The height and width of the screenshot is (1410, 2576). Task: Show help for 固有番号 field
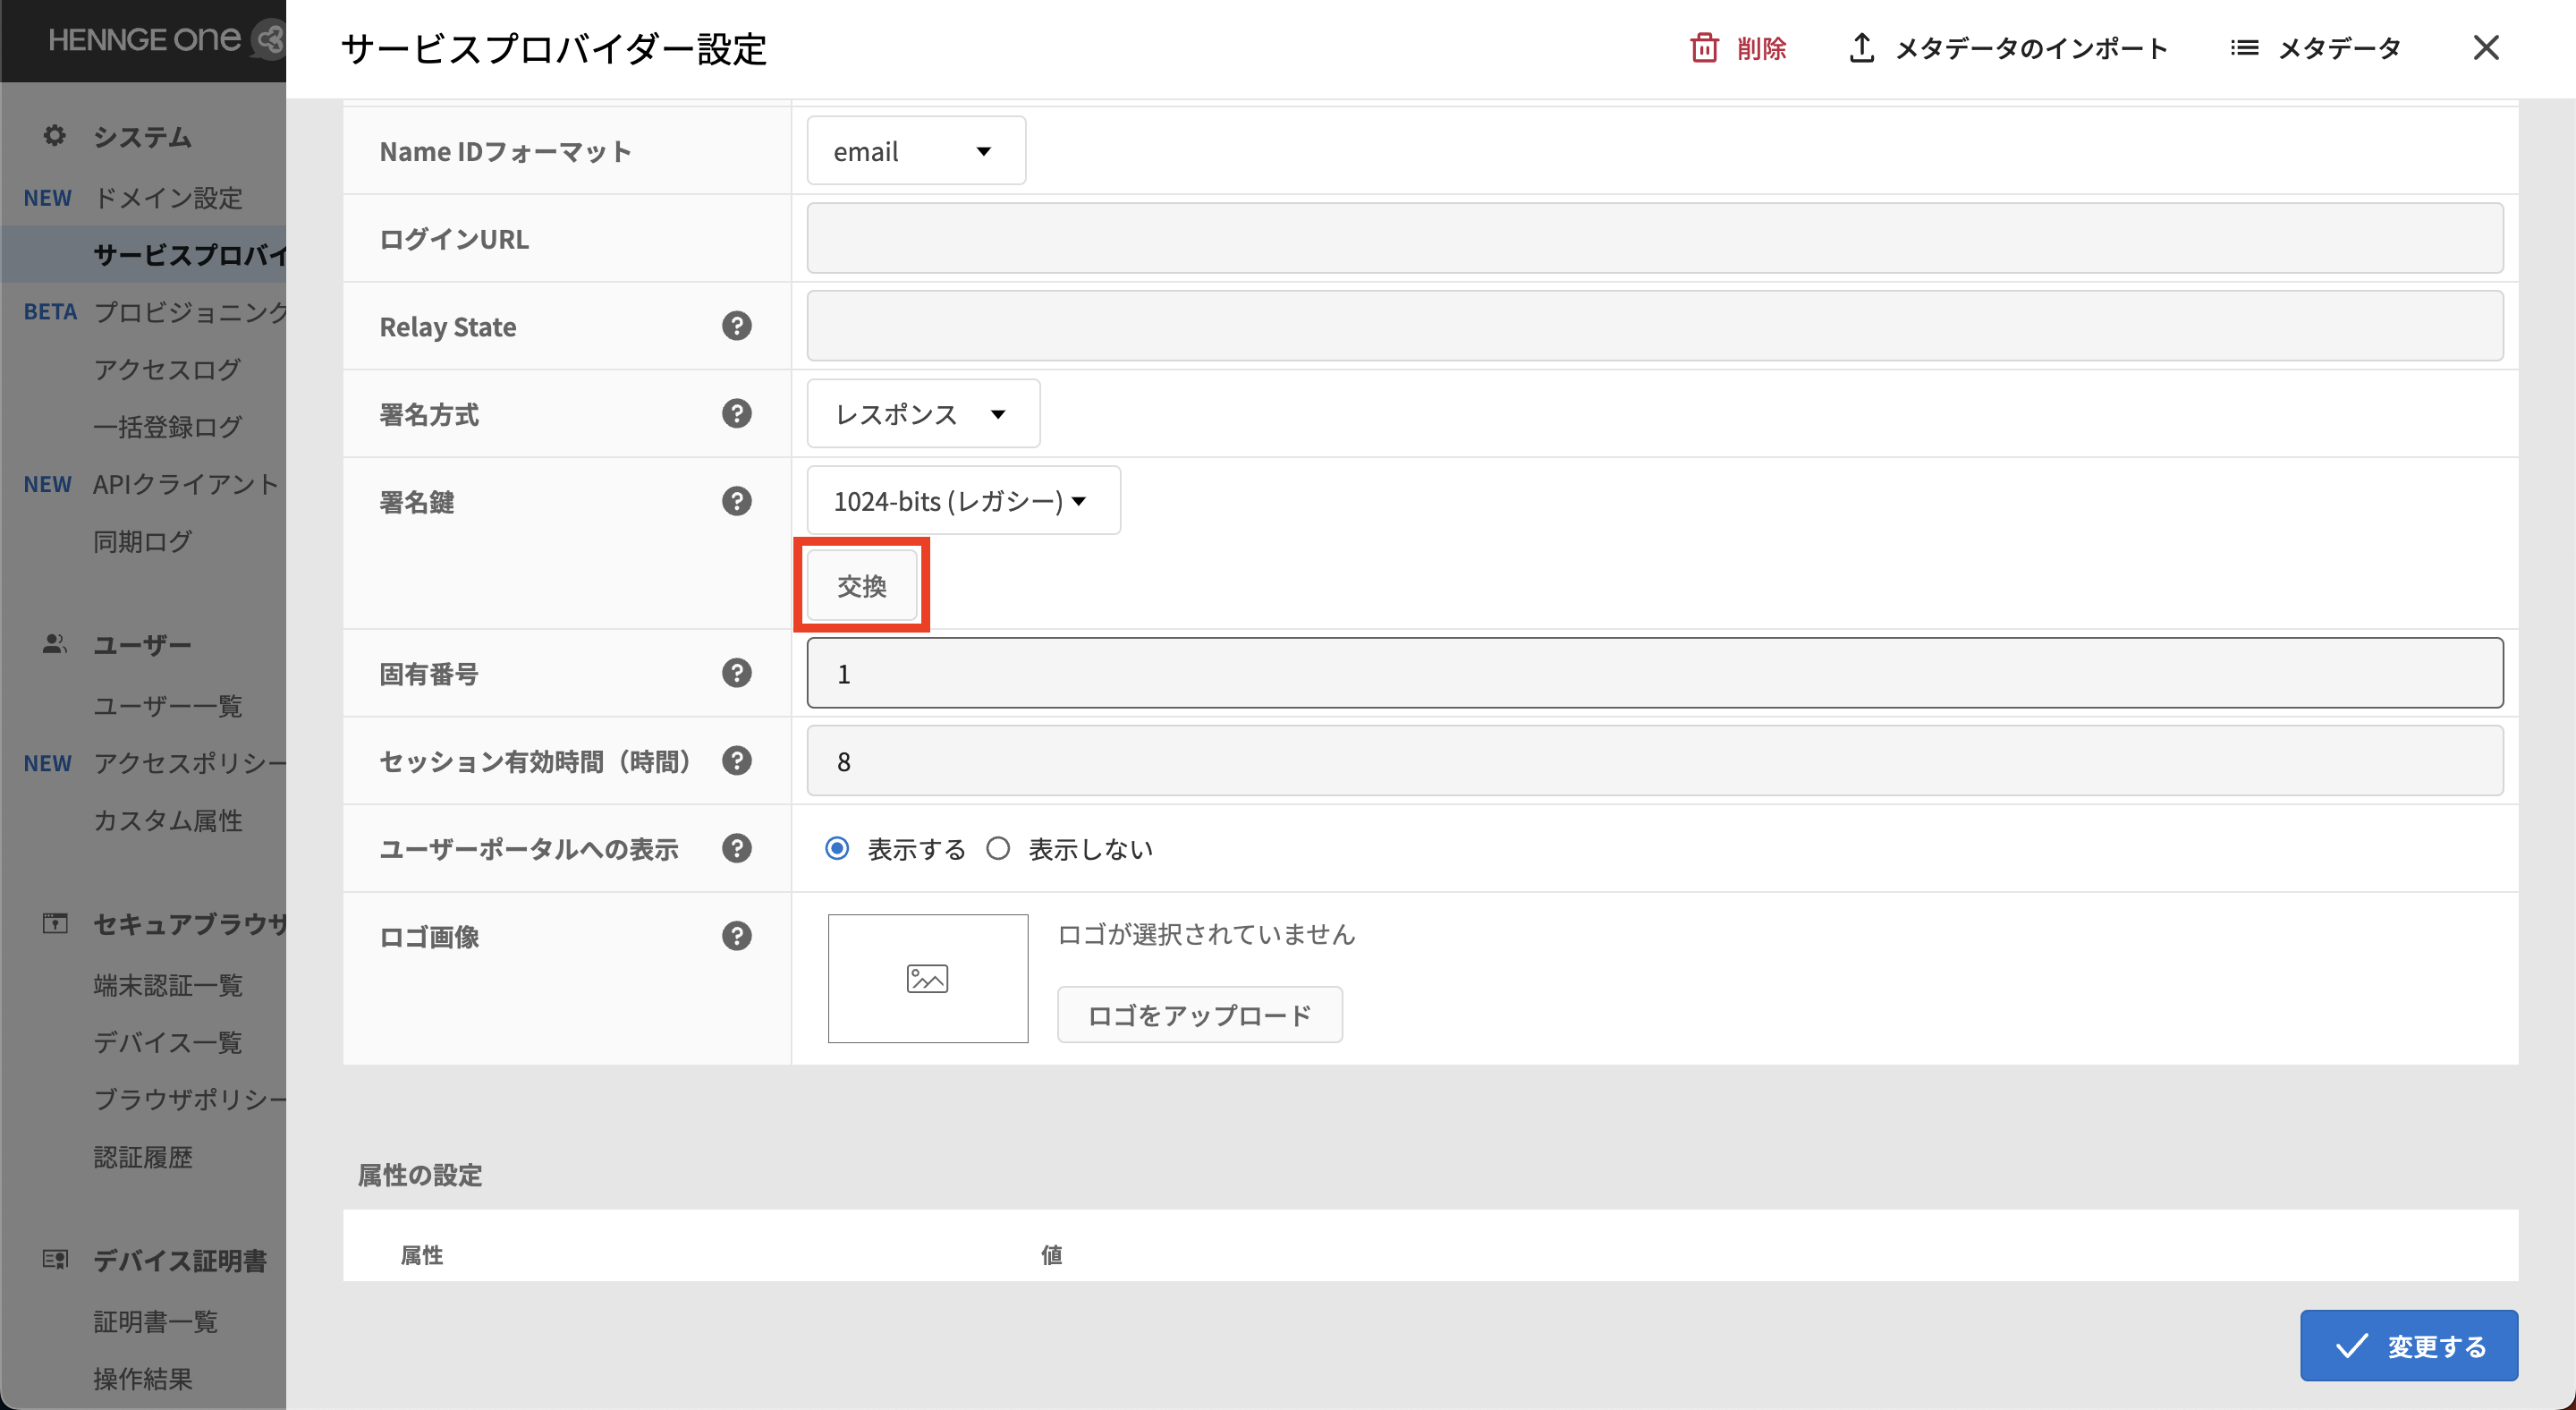pos(736,673)
